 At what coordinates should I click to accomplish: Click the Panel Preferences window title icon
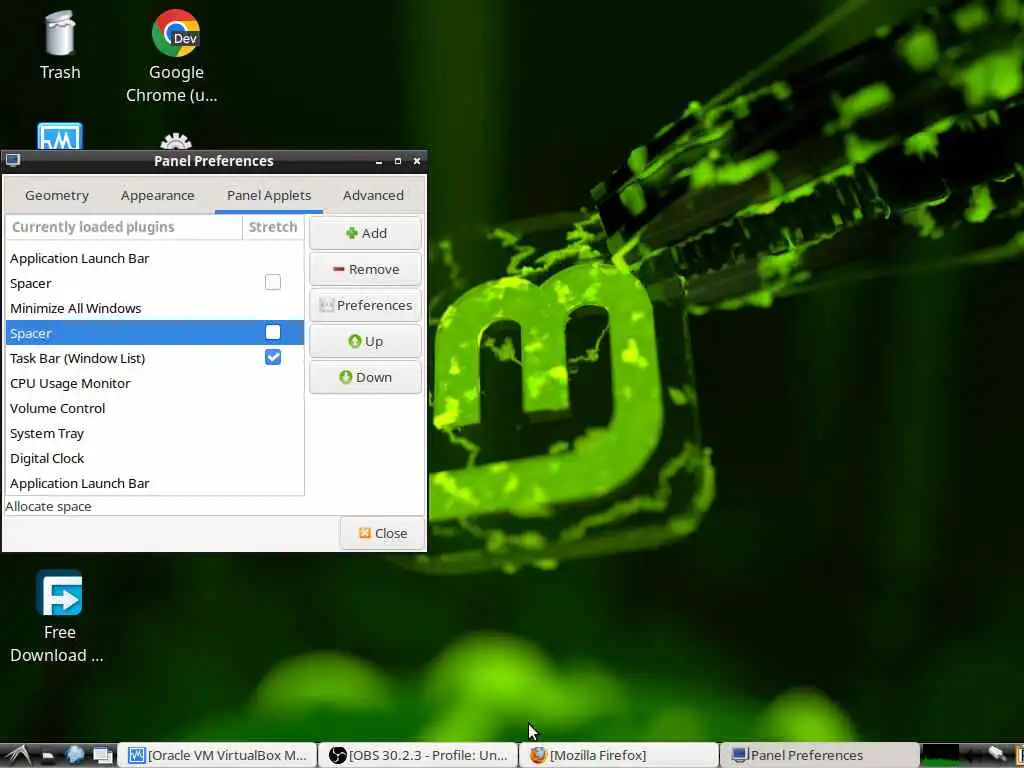[x=13, y=160]
